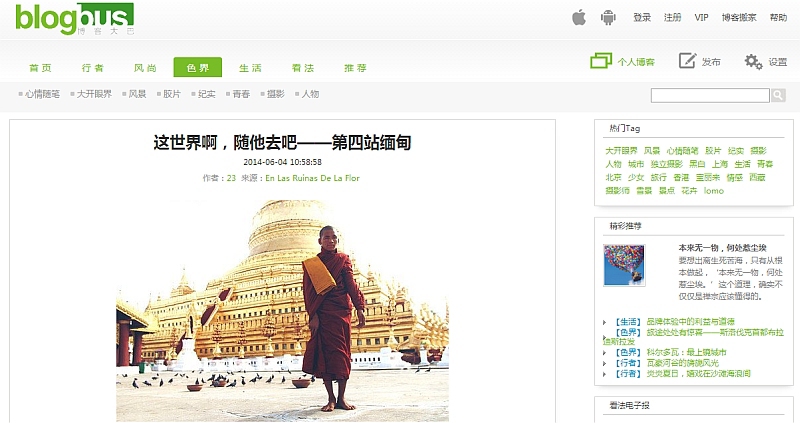This screenshot has height=423, width=800.
Task: Click the 发布 publish pencil icon
Action: (x=687, y=61)
